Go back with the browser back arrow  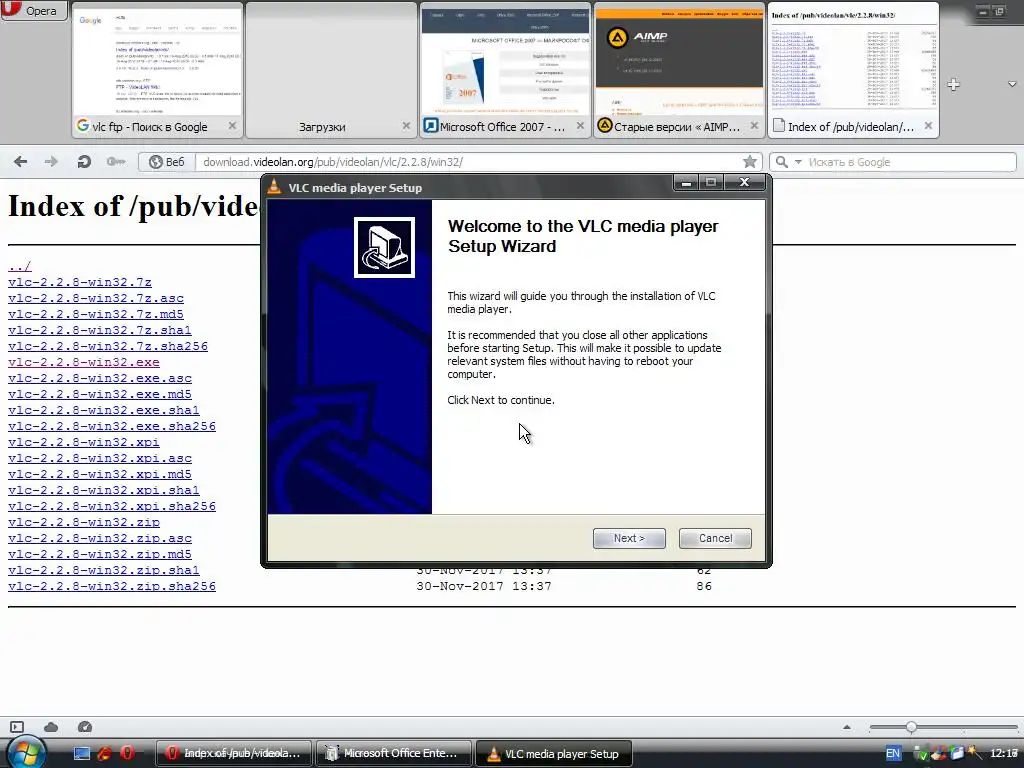click(20, 161)
